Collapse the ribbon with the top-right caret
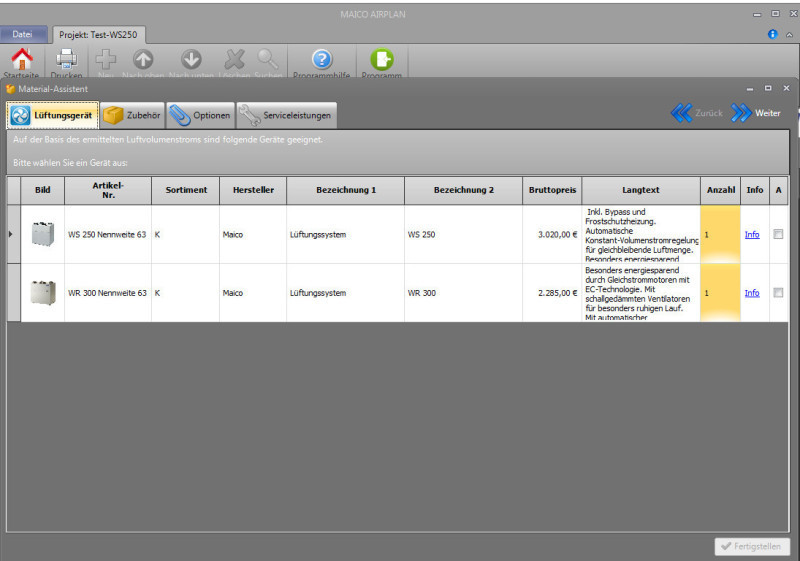 point(789,35)
